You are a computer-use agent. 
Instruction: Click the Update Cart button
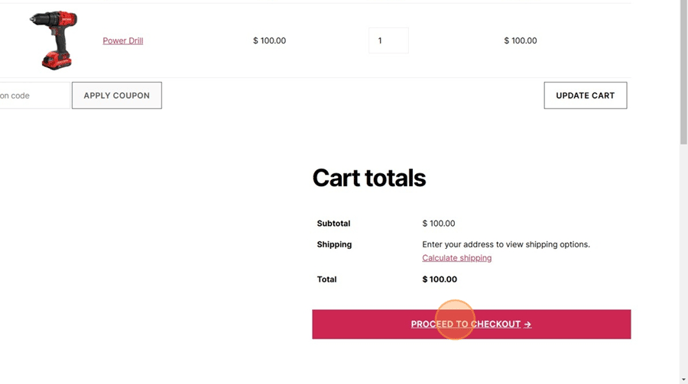point(585,95)
